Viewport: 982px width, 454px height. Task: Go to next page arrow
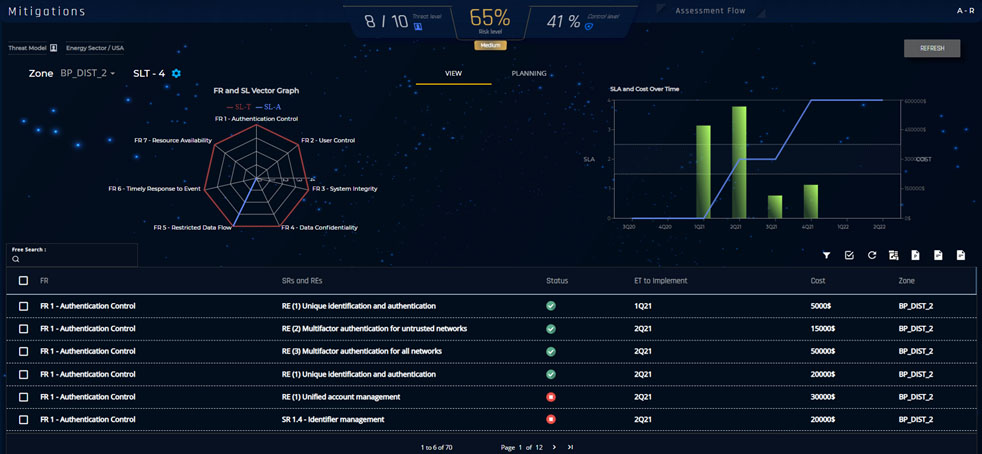pos(554,446)
